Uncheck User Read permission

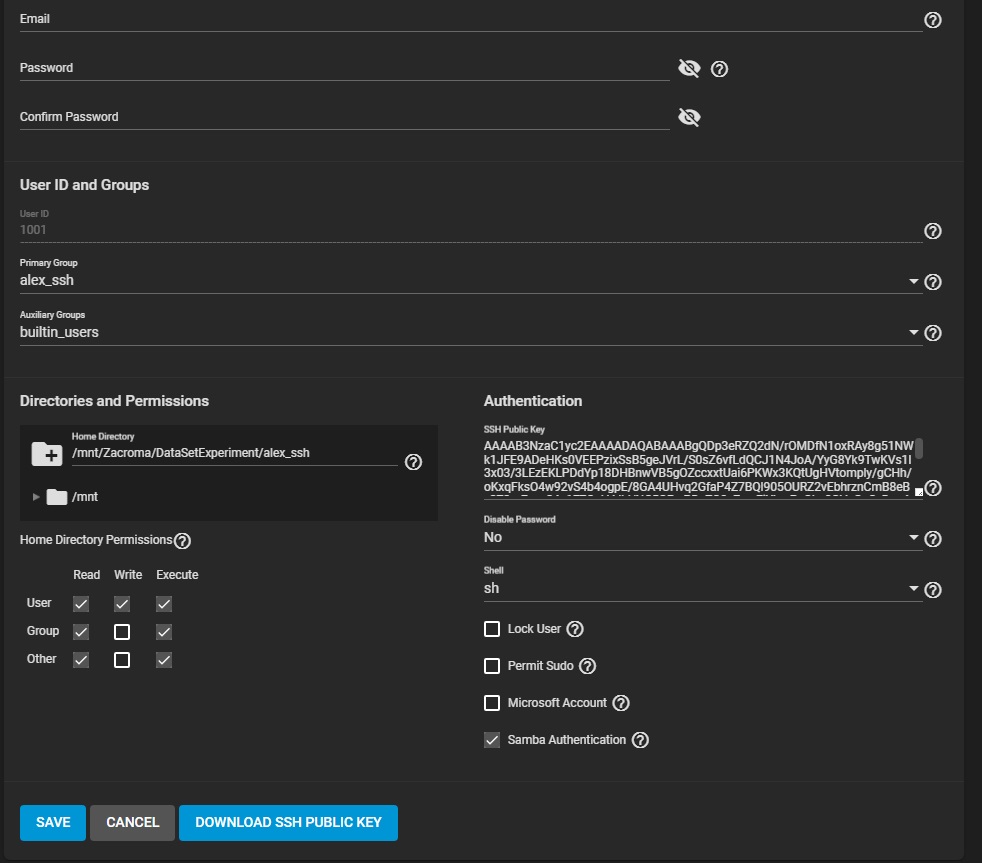point(81,604)
